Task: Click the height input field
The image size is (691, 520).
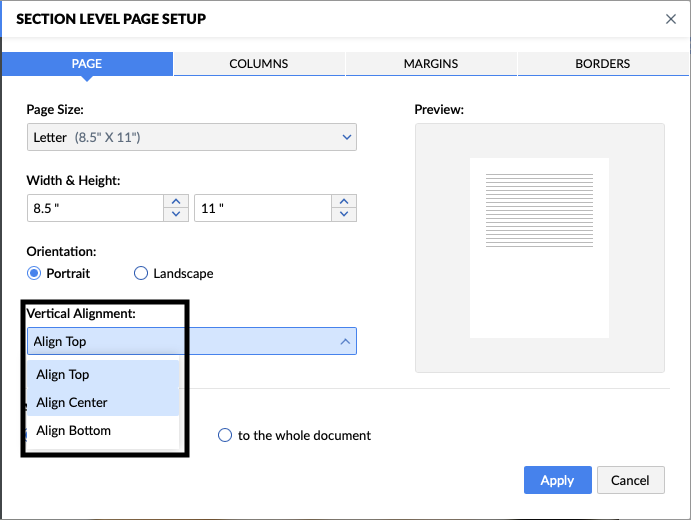Action: click(x=262, y=208)
